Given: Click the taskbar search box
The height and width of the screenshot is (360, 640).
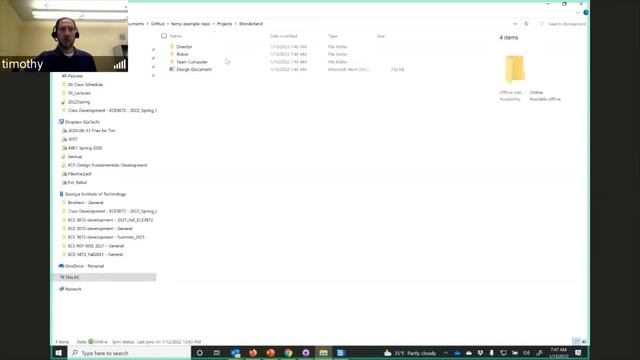Looking at the screenshot, I should pos(130,353).
